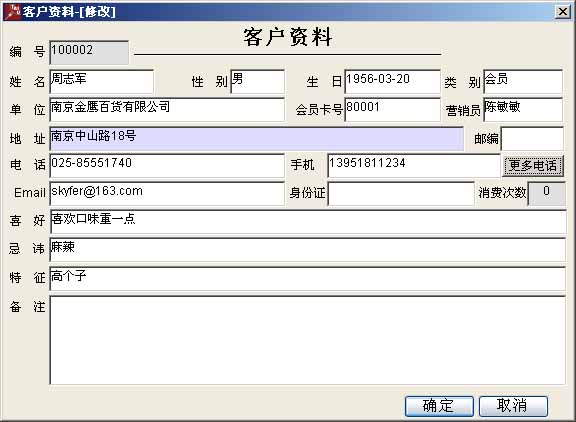Click the empty 身份证 field

[x=401, y=194]
